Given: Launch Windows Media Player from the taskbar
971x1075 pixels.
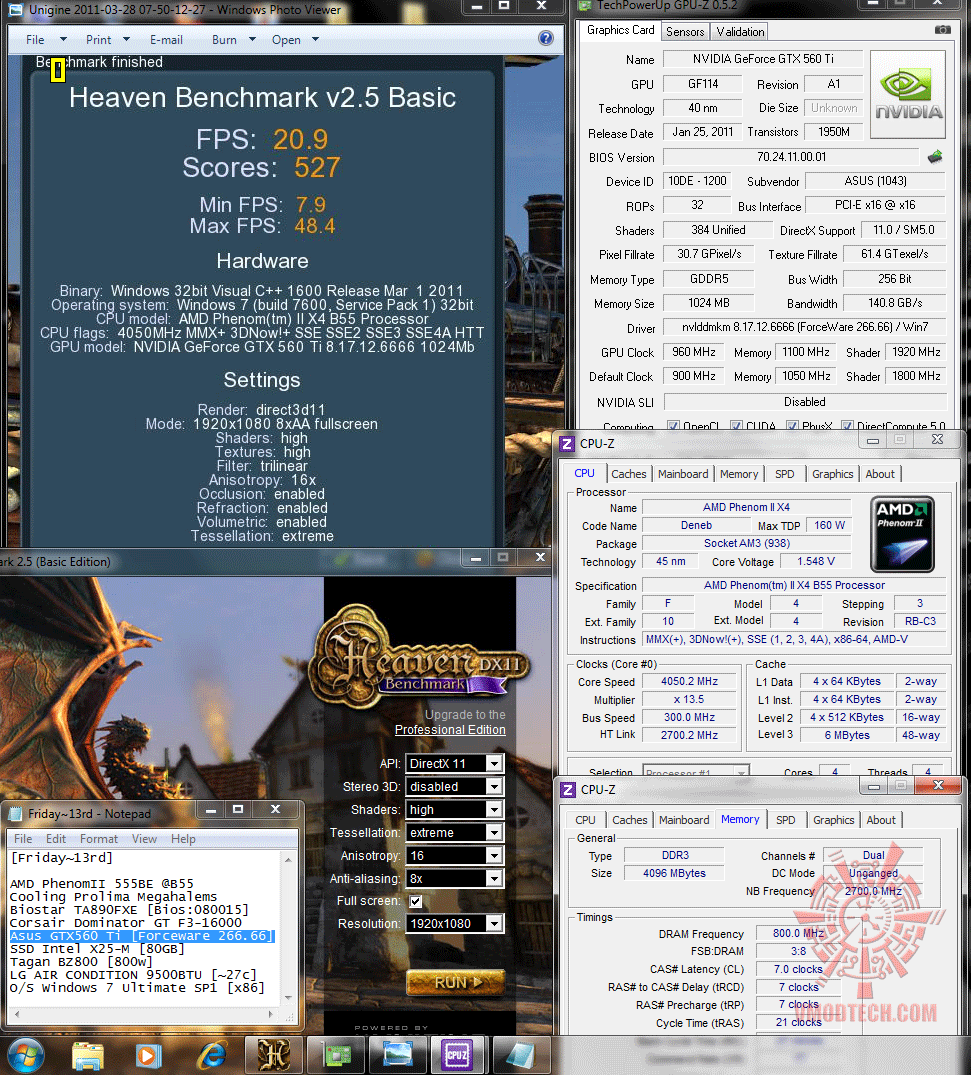Looking at the screenshot, I should click(x=148, y=1055).
